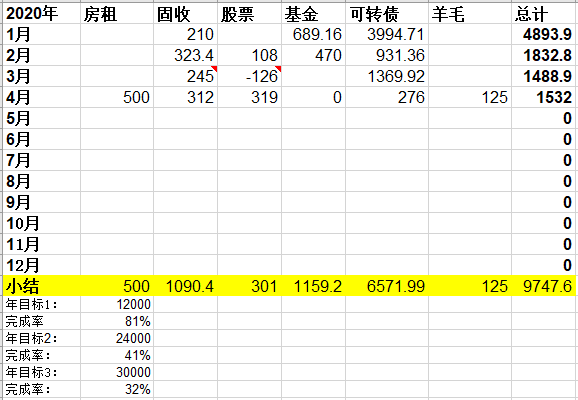Image resolution: width=578 pixels, height=400 pixels.
Task: Select the 32% completion rate cell
Action: [117, 389]
